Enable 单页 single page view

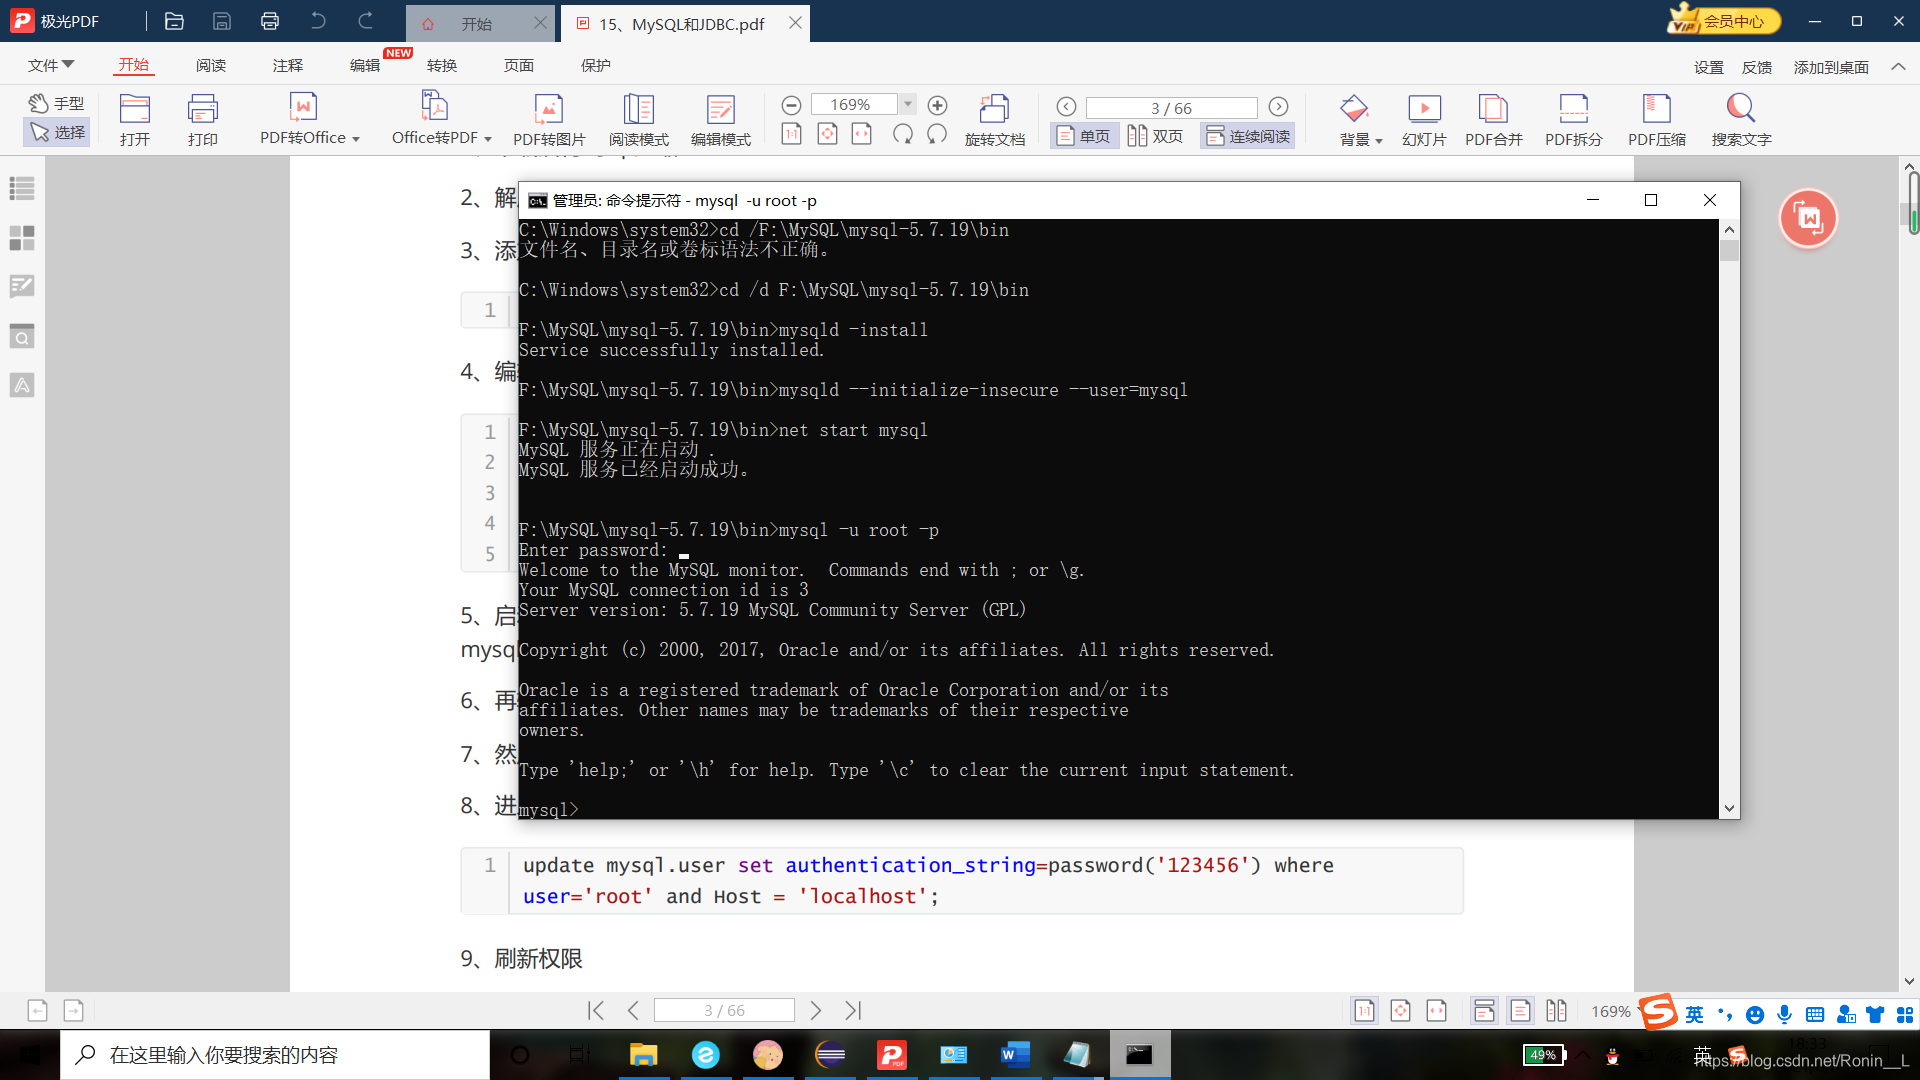[x=1084, y=136]
